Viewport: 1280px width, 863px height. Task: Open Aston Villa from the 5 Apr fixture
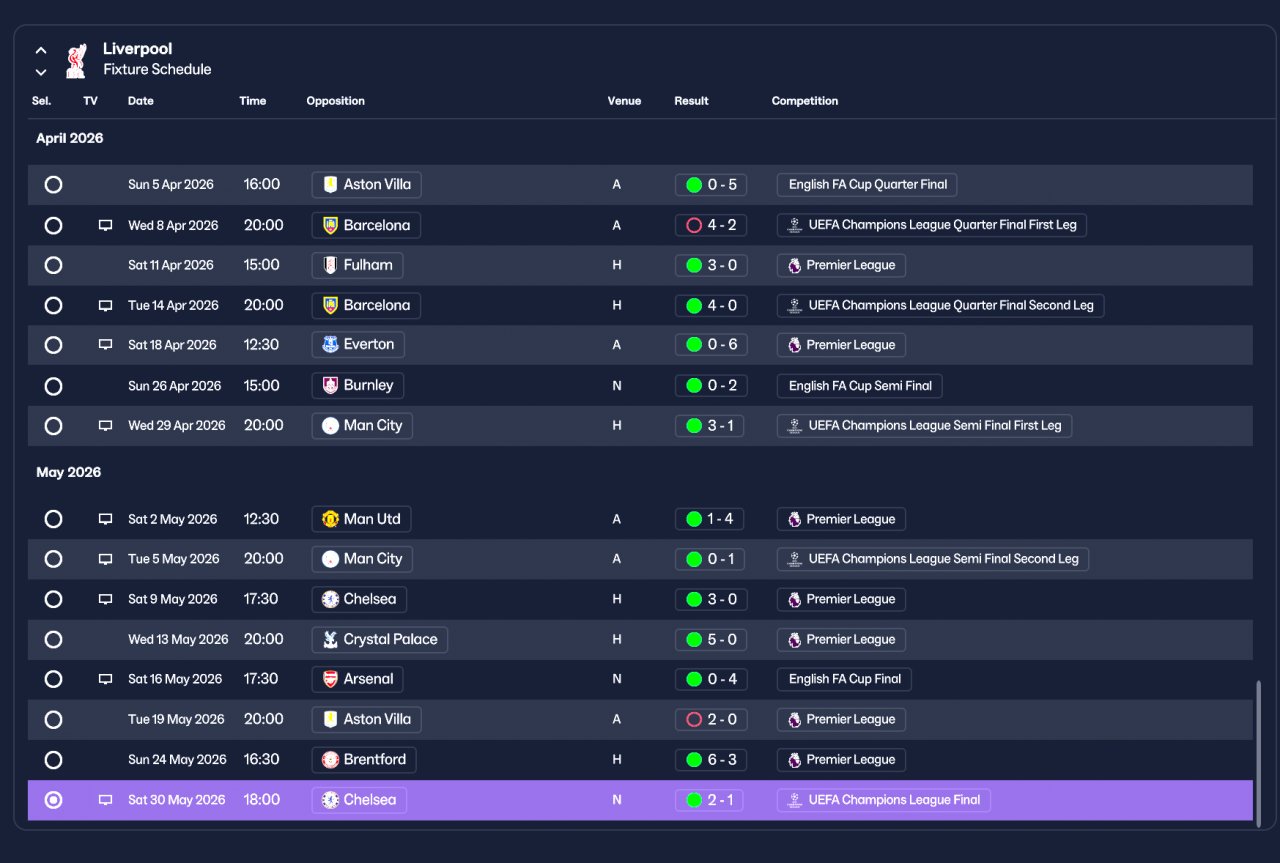pyautogui.click(x=366, y=185)
